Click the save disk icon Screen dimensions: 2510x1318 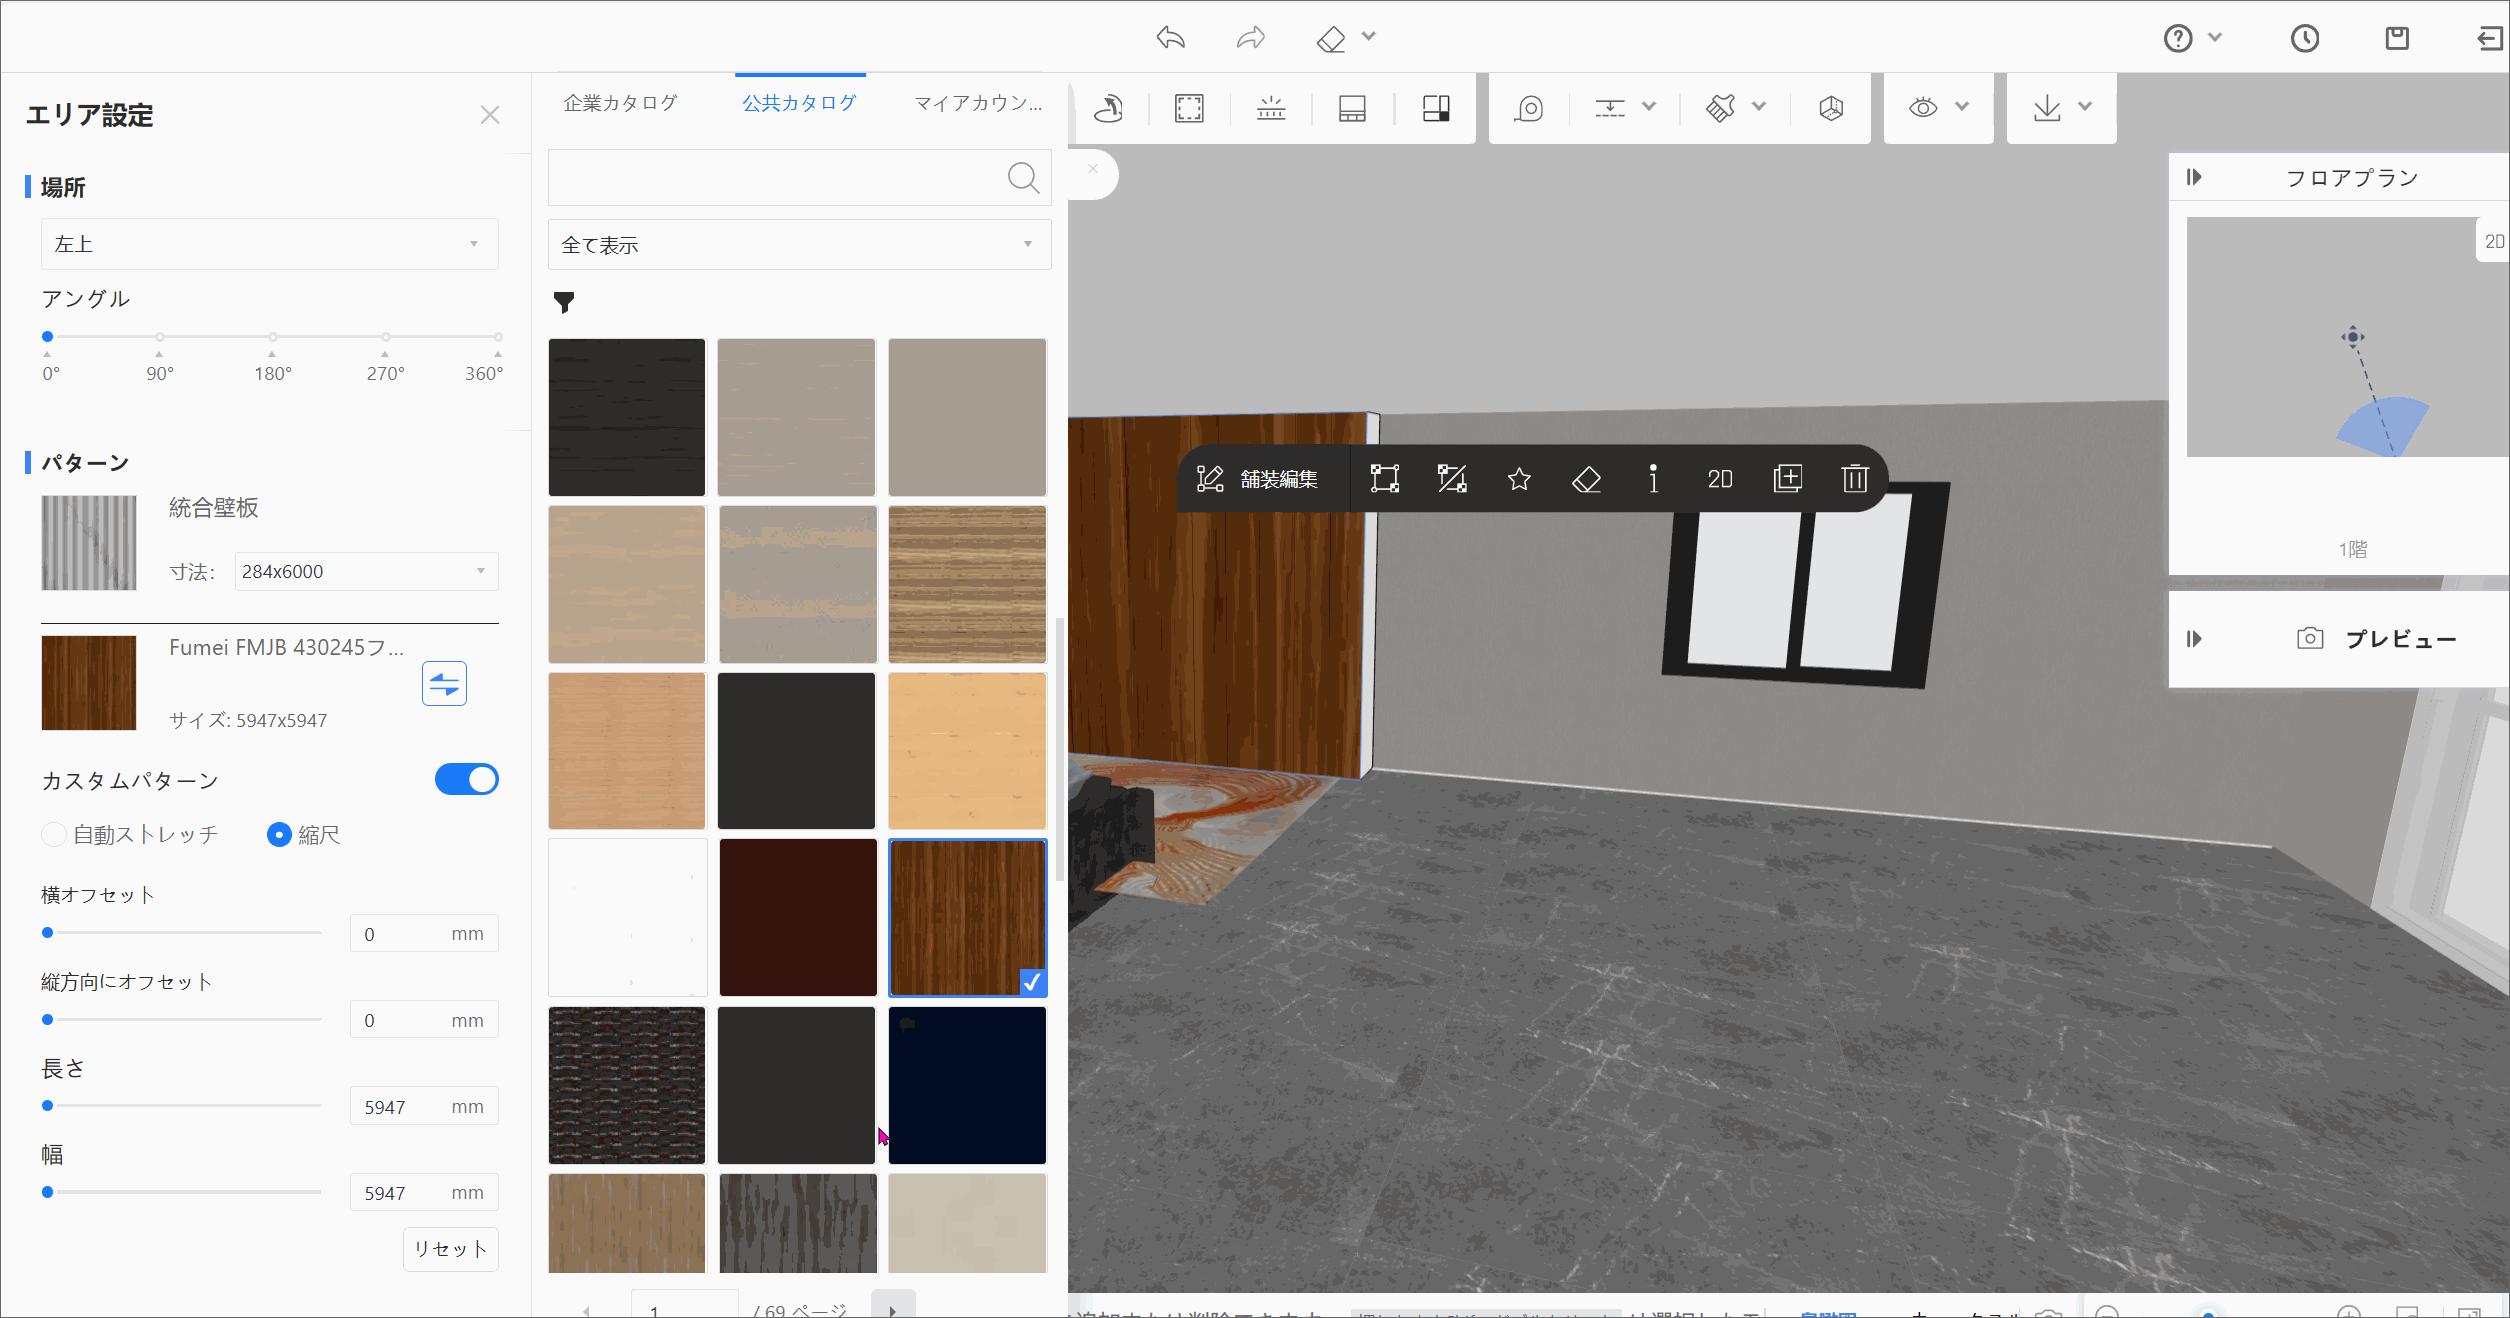pos(2397,38)
